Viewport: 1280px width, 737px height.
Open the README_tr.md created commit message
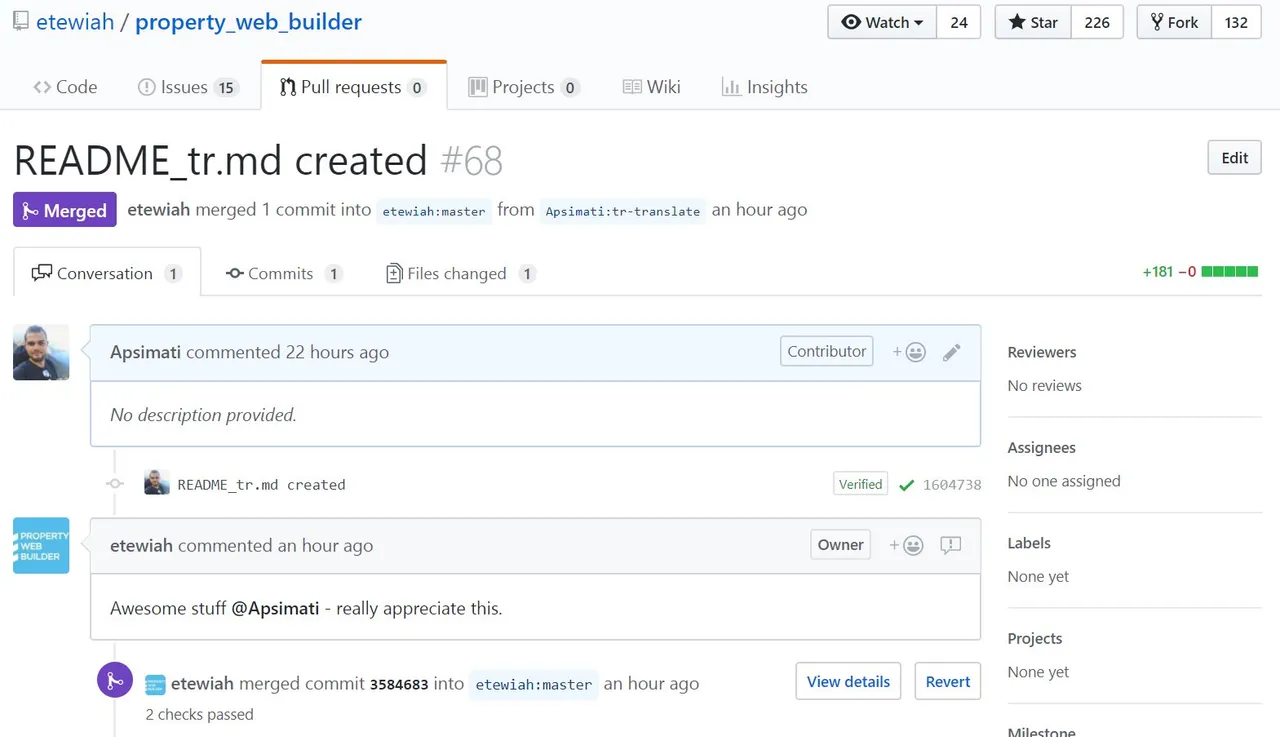click(261, 484)
